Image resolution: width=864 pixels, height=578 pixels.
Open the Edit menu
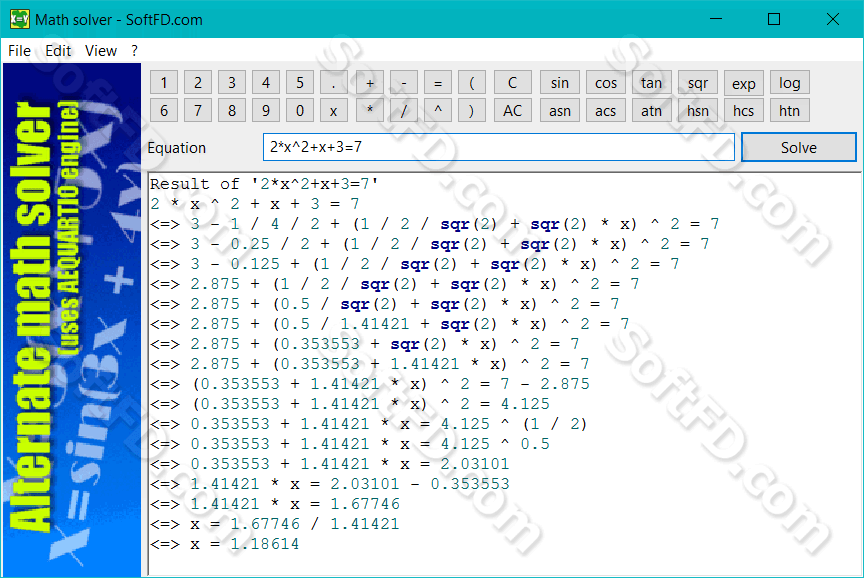pyautogui.click(x=58, y=51)
